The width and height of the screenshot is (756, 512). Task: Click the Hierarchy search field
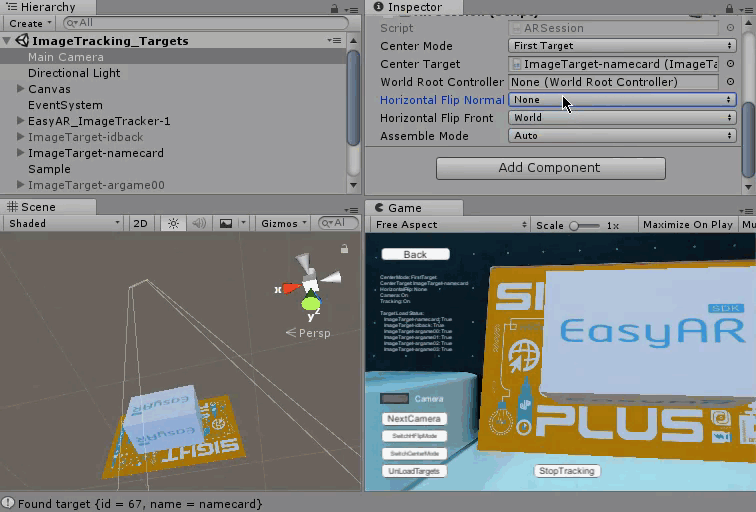pos(206,23)
